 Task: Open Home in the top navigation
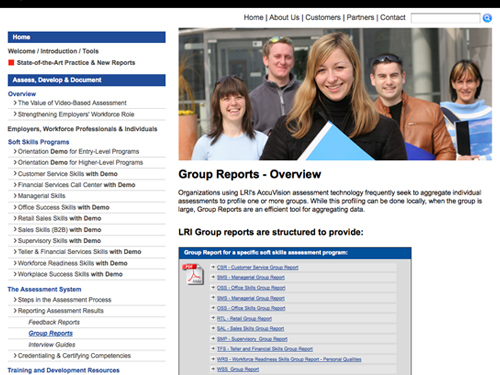(x=253, y=17)
